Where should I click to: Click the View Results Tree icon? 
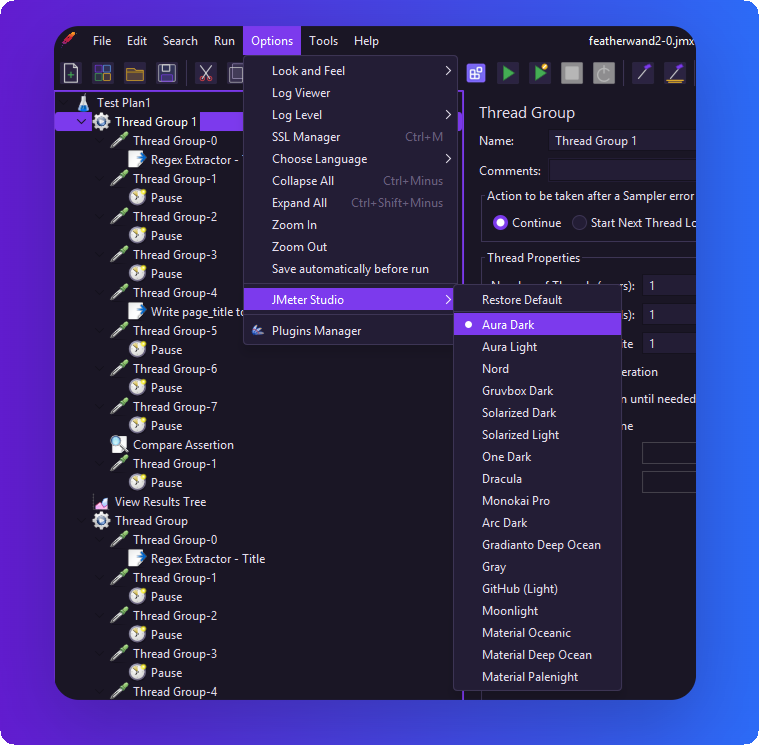[101, 502]
